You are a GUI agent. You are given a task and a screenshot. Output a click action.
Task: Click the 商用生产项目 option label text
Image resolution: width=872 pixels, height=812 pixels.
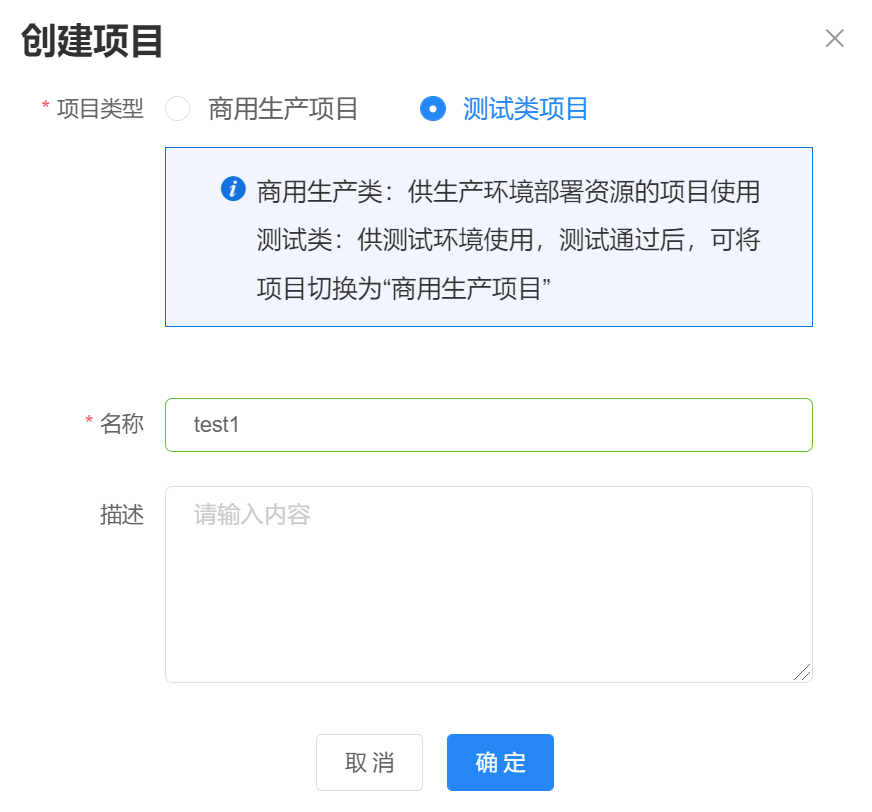click(283, 109)
